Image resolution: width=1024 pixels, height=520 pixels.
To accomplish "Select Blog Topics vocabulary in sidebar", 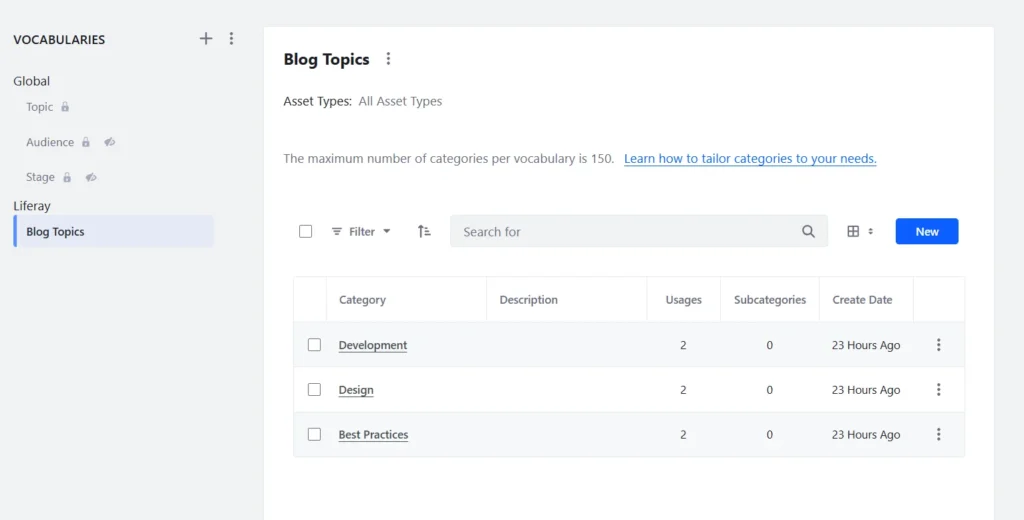I will pos(56,232).
